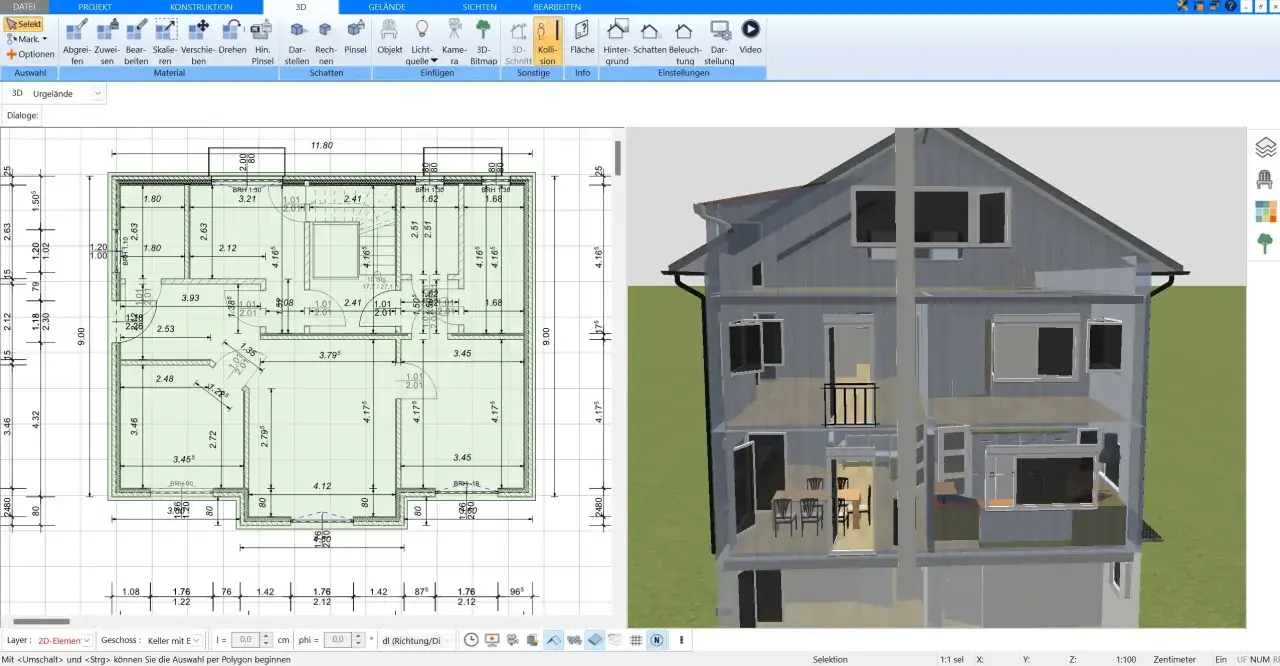Click the 3D-Schnitt tool
Screen dimensions: 1280x666
518,41
